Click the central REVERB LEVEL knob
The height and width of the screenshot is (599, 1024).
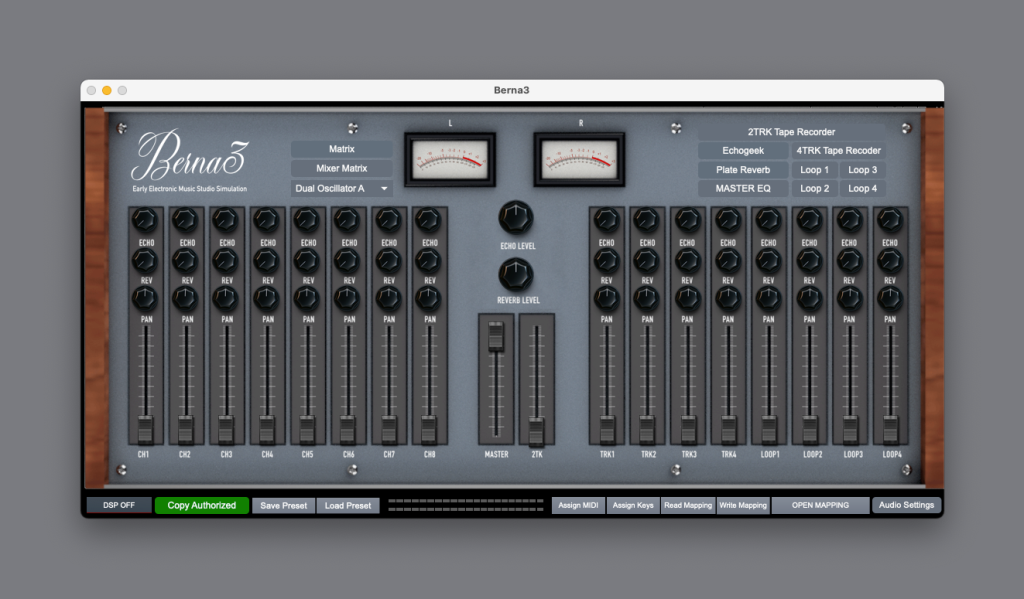pyautogui.click(x=515, y=274)
